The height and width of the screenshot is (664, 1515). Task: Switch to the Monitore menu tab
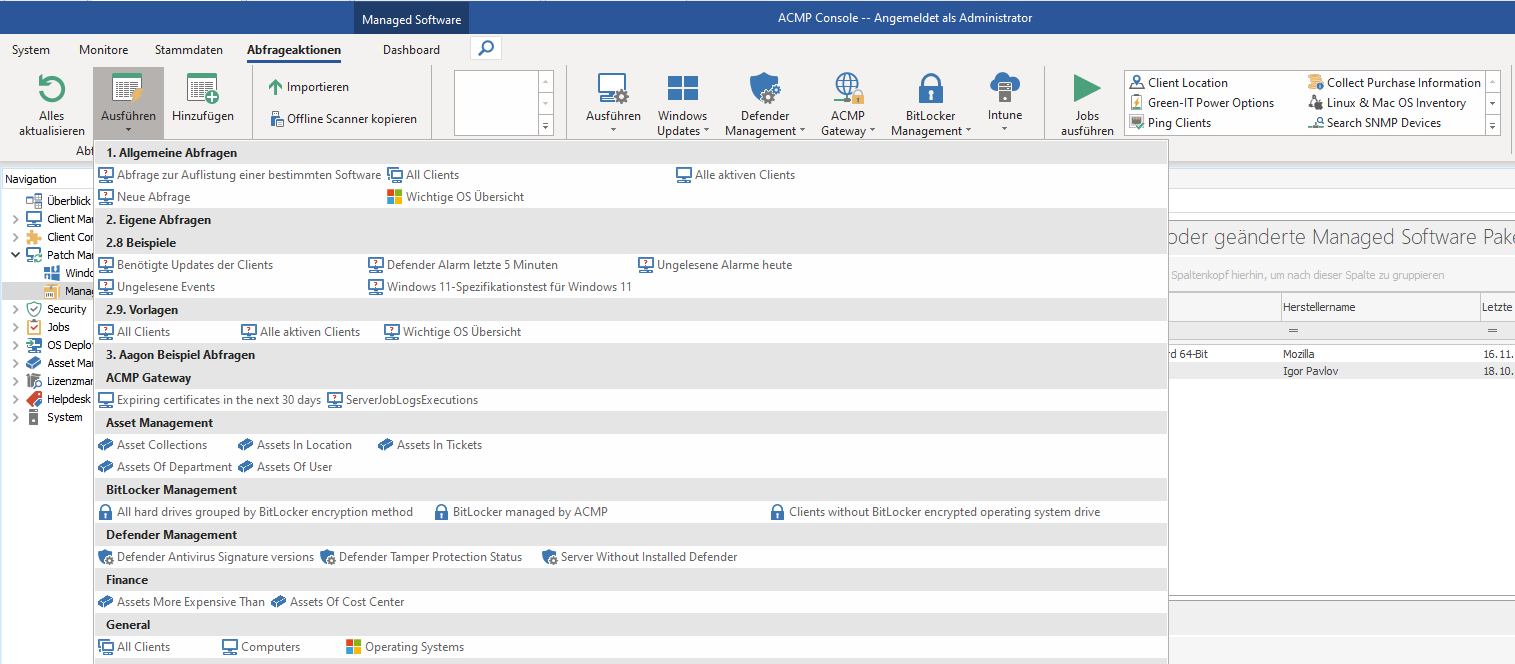(x=102, y=50)
